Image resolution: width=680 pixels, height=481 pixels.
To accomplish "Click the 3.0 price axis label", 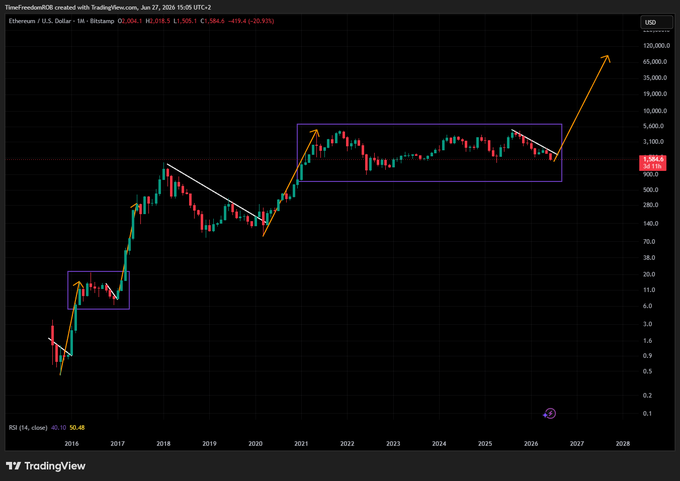I will [x=647, y=324].
